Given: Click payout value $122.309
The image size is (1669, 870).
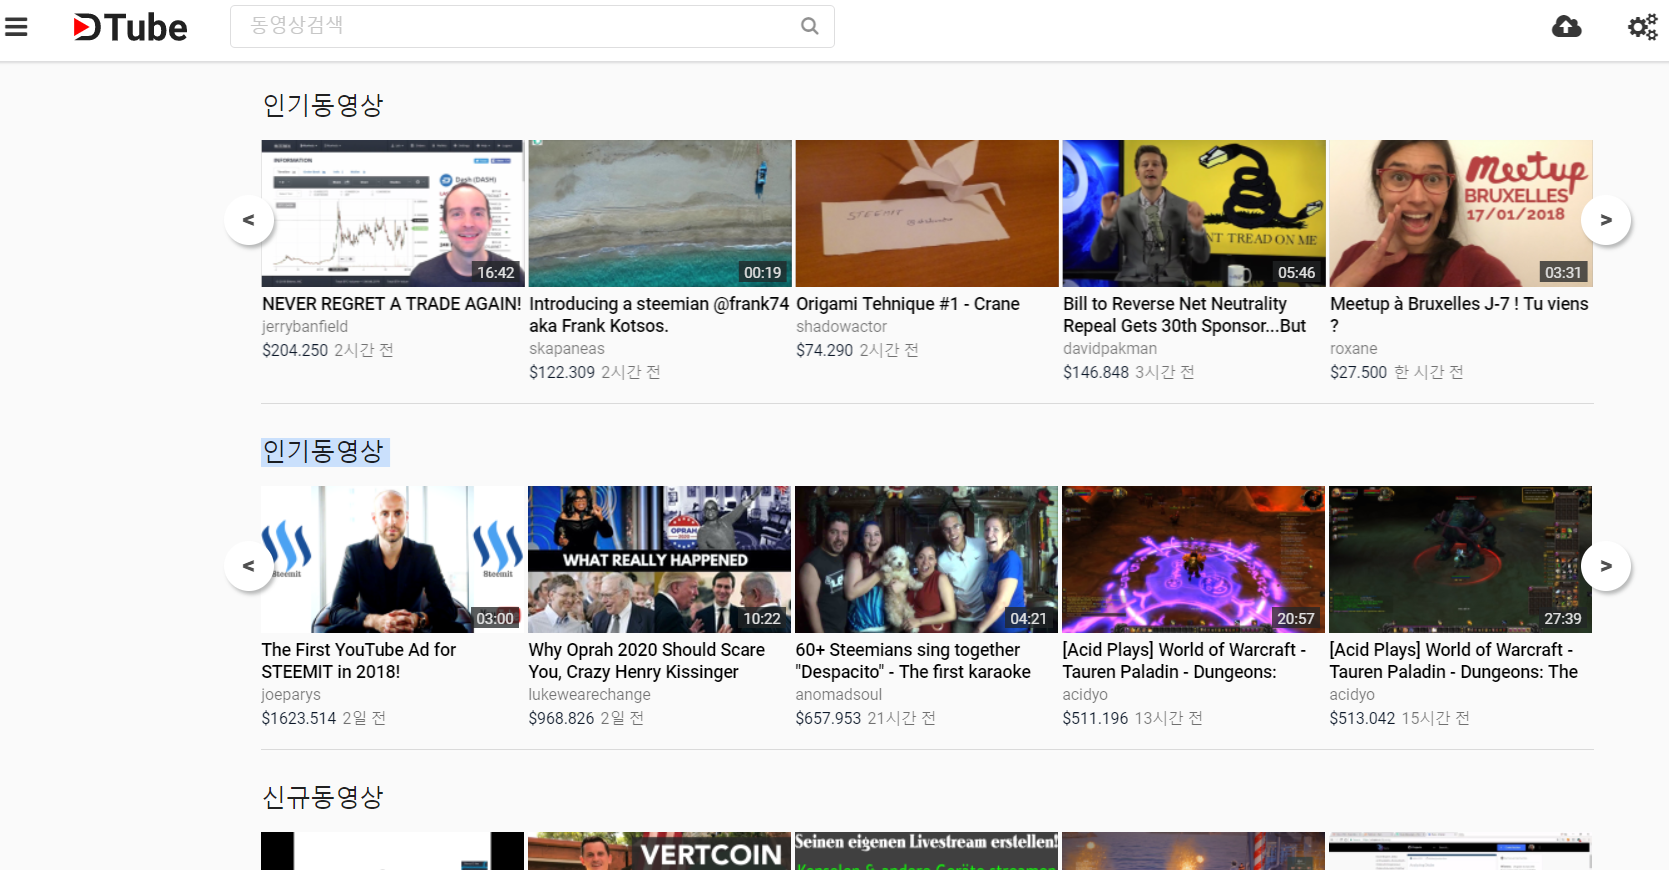Looking at the screenshot, I should coord(562,372).
